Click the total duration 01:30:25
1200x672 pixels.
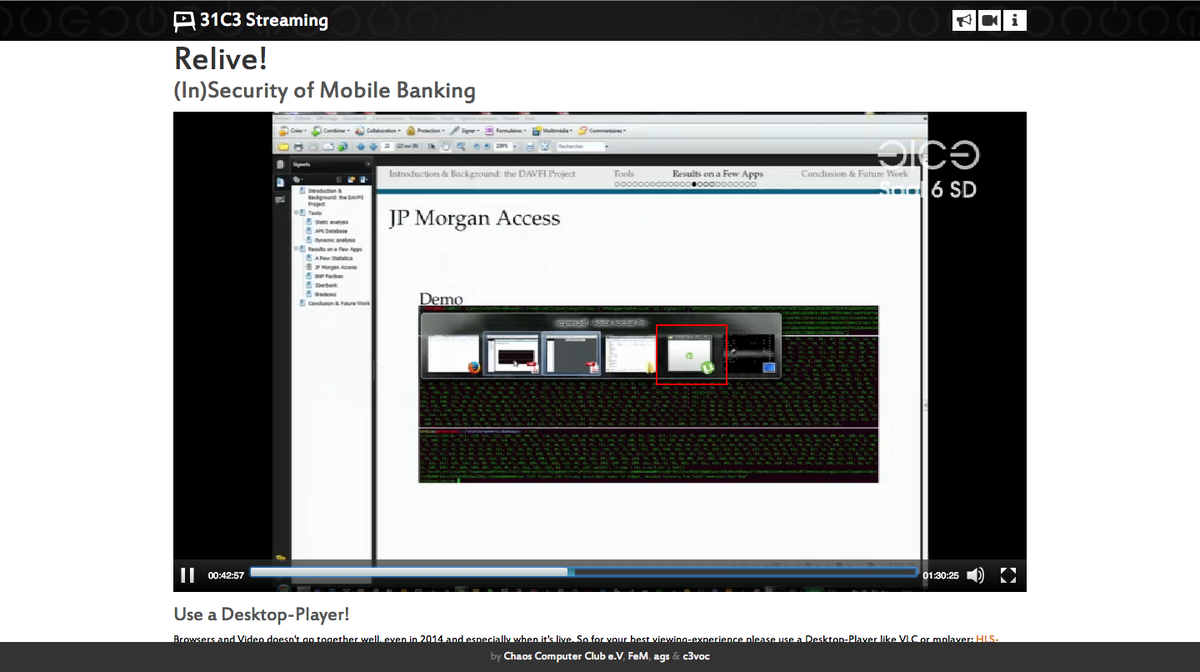(x=940, y=576)
